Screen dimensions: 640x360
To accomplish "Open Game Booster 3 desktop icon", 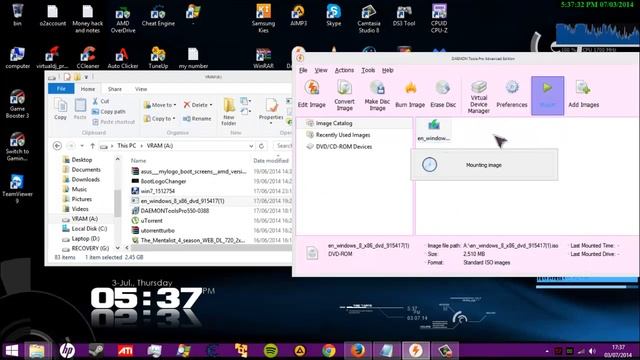I will pos(17,104).
